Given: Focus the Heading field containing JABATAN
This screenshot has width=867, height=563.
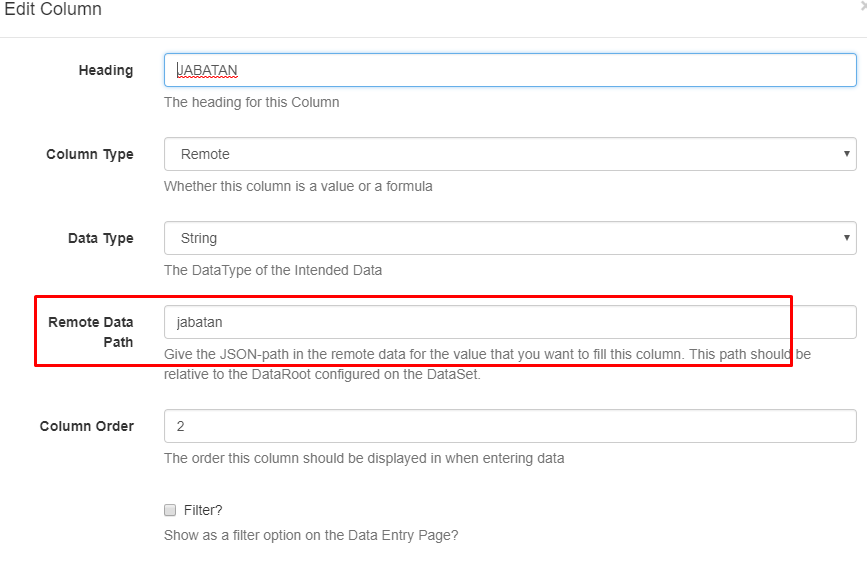Looking at the screenshot, I should coord(510,70).
